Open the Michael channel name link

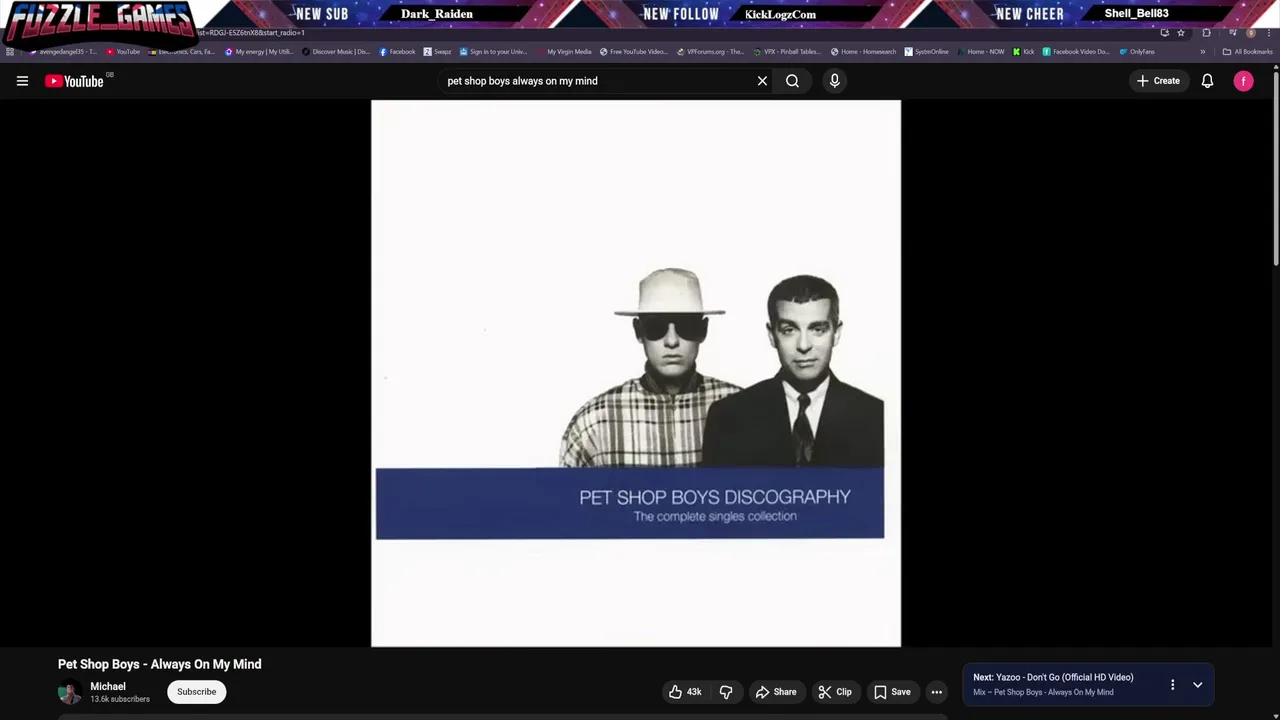[x=108, y=687]
